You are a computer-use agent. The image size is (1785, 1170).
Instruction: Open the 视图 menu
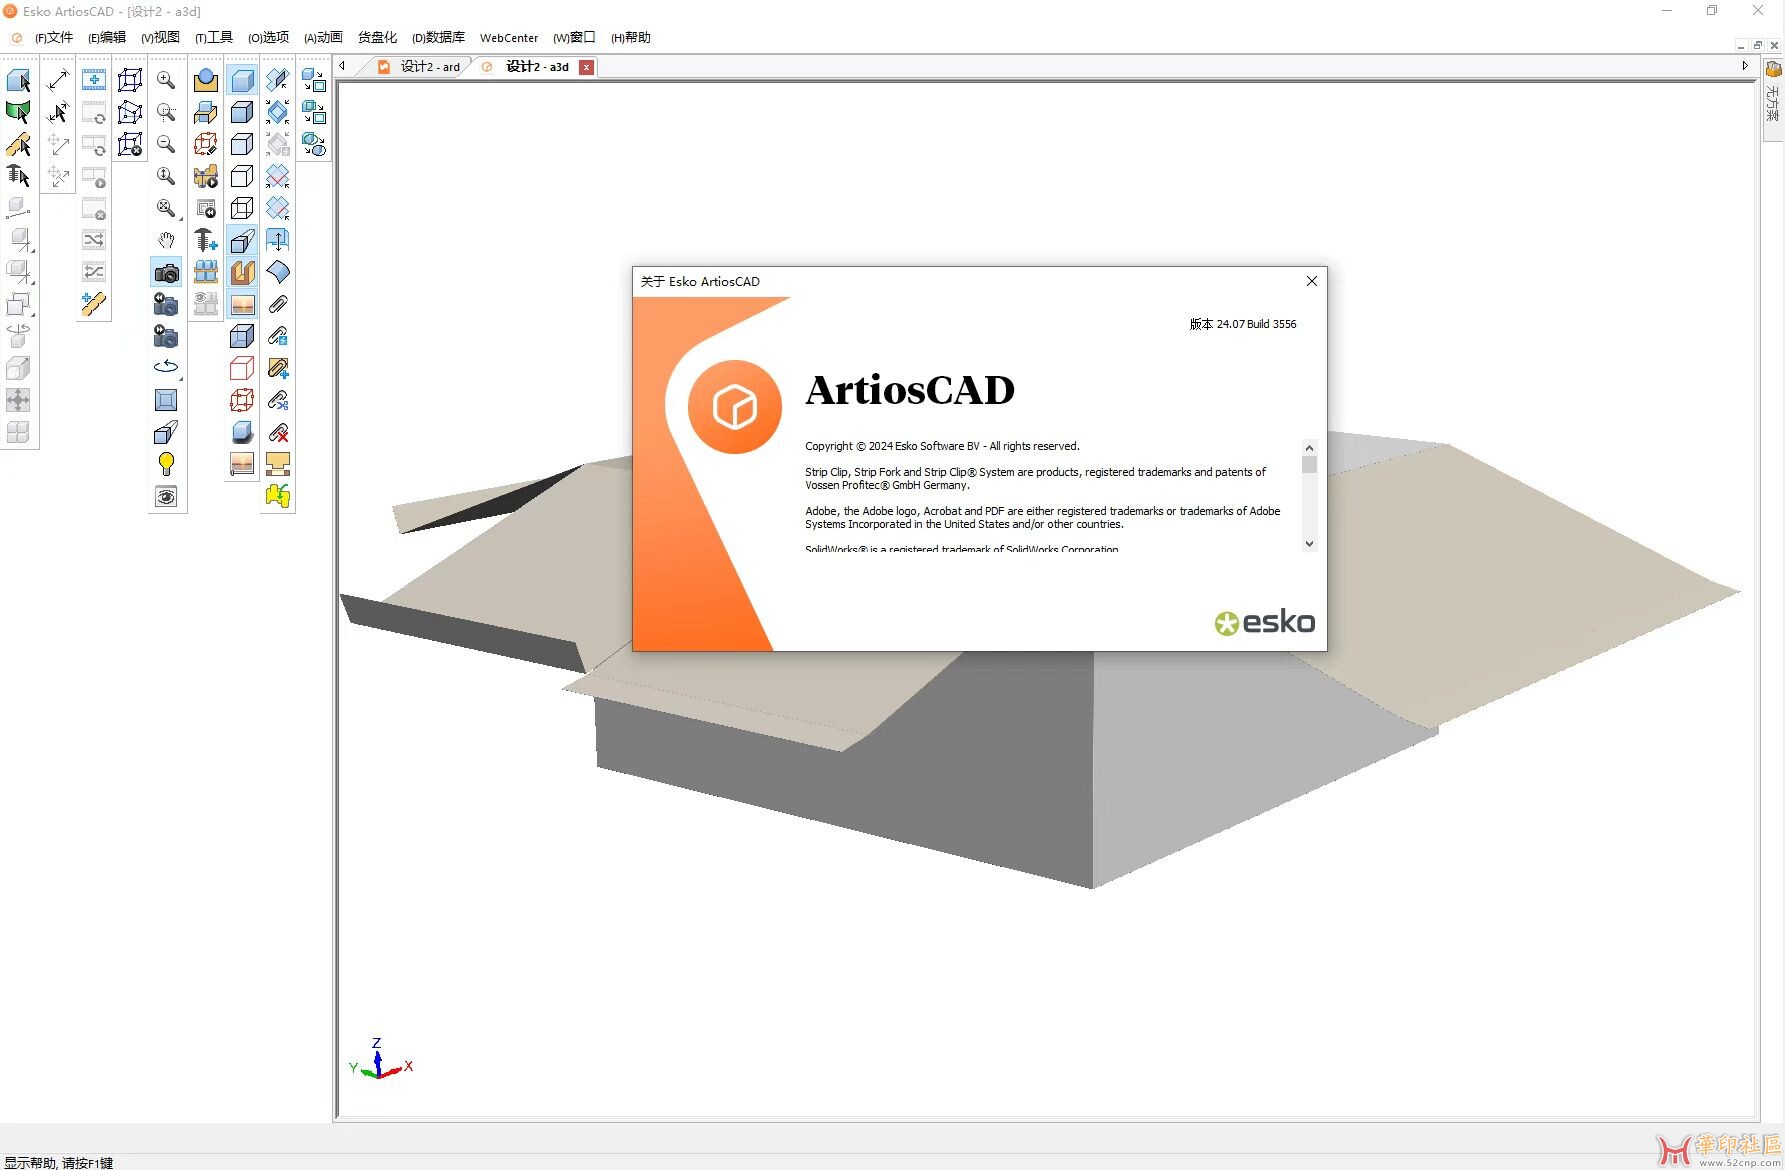[x=160, y=38]
